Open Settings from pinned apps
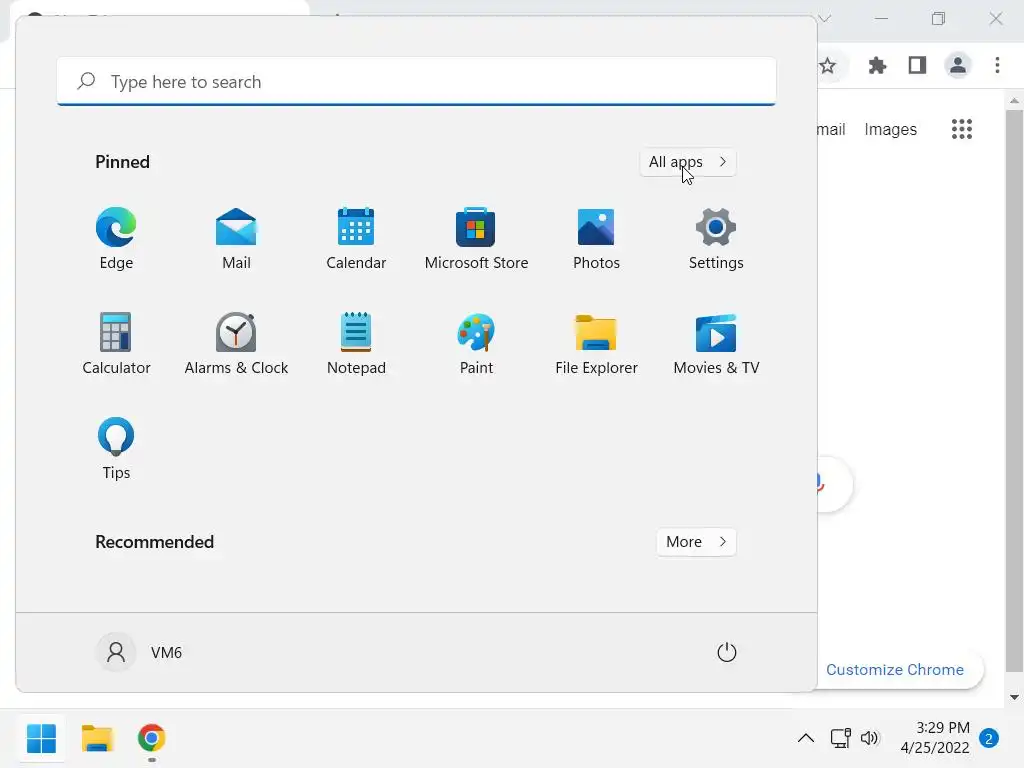 (x=716, y=238)
